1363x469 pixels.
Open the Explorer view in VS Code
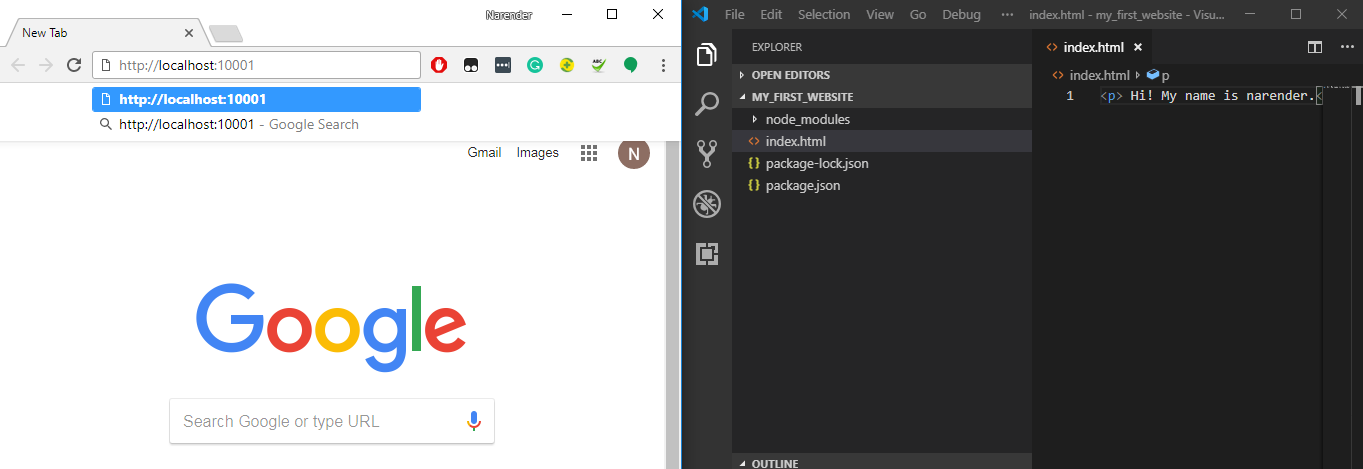pos(707,55)
